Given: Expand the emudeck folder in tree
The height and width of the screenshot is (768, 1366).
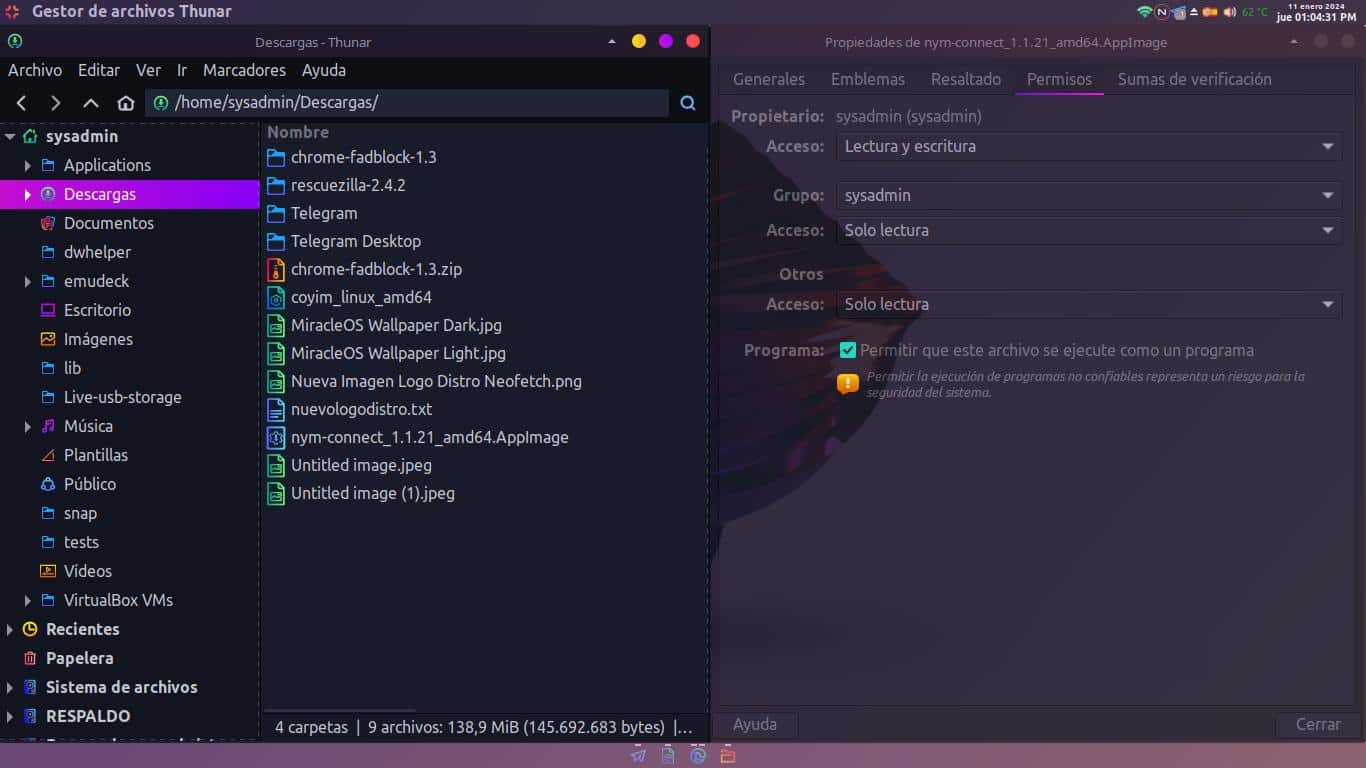Looking at the screenshot, I should pos(28,281).
